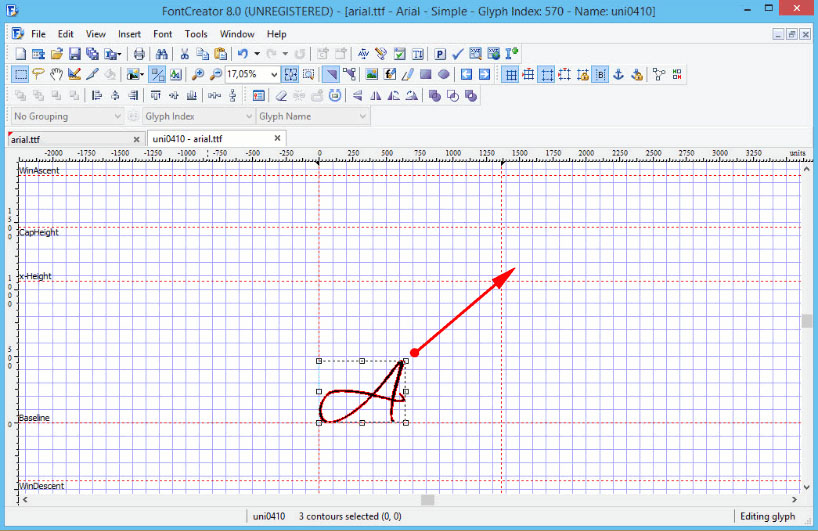Viewport: 818px width, 531px height.
Task: Click the Test font P icon
Action: (x=440, y=54)
